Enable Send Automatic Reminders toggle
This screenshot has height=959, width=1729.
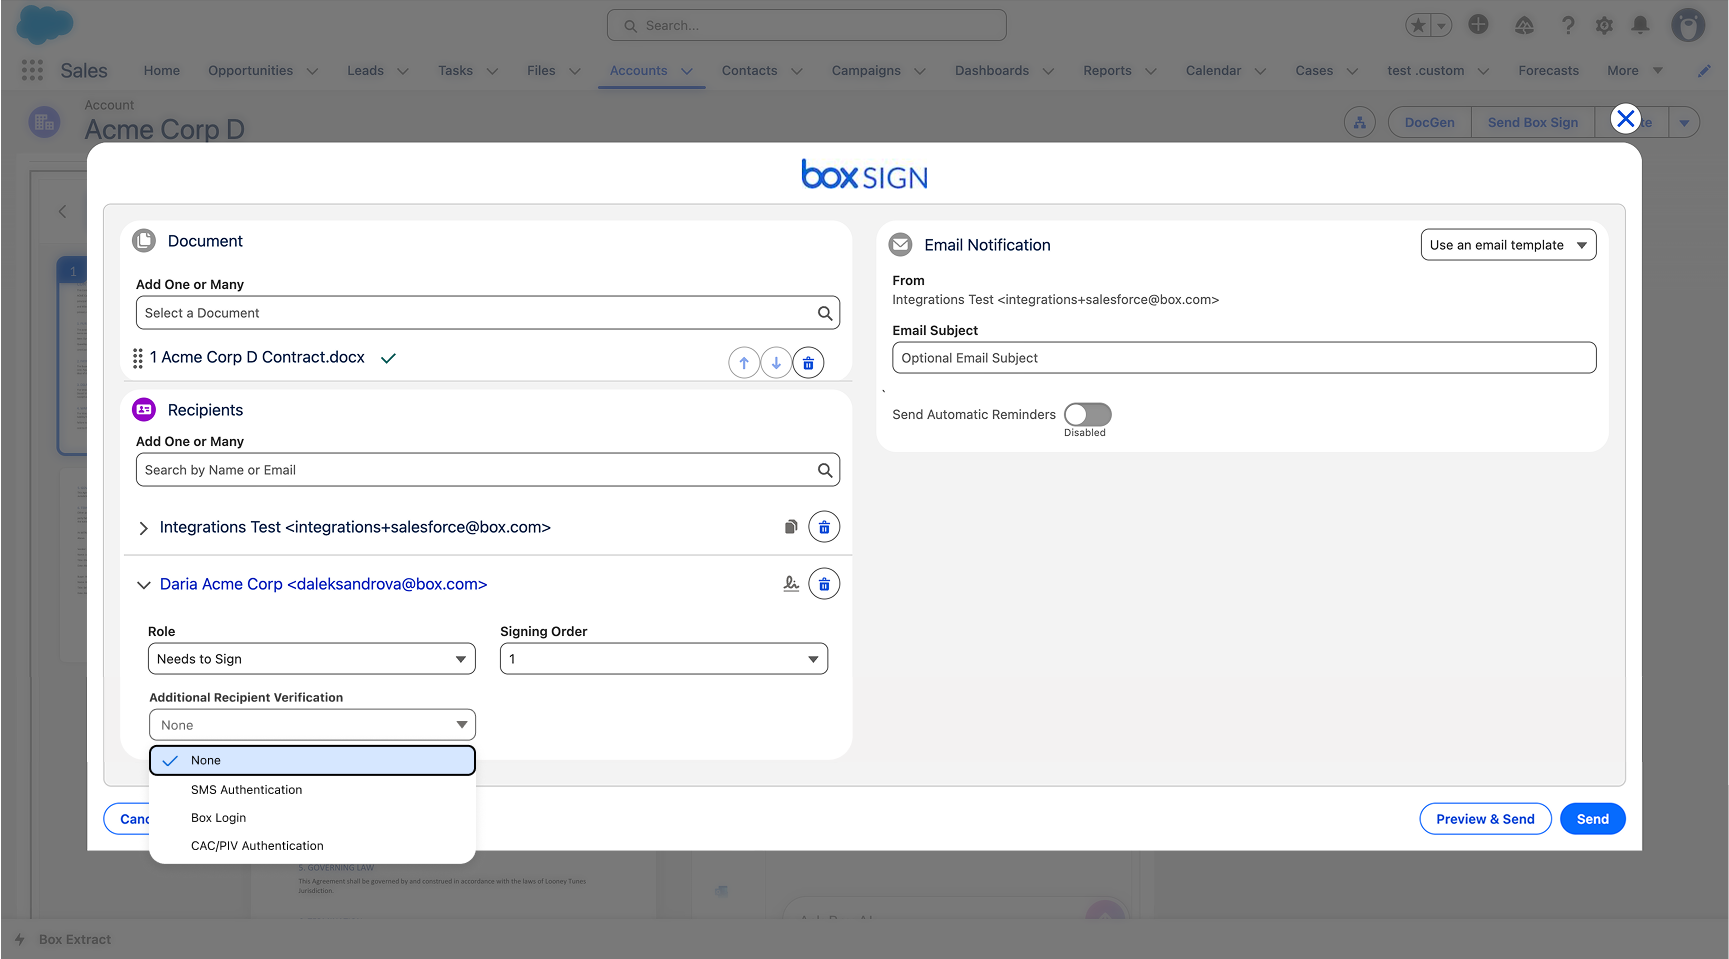click(x=1087, y=414)
